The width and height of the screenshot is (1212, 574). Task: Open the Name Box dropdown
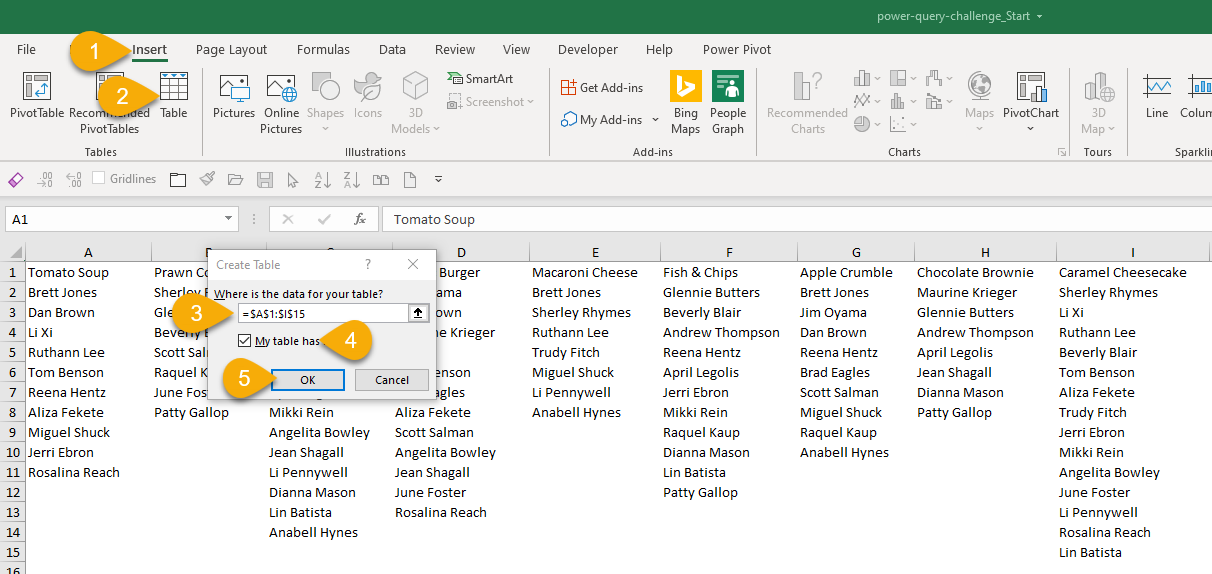tap(229, 219)
